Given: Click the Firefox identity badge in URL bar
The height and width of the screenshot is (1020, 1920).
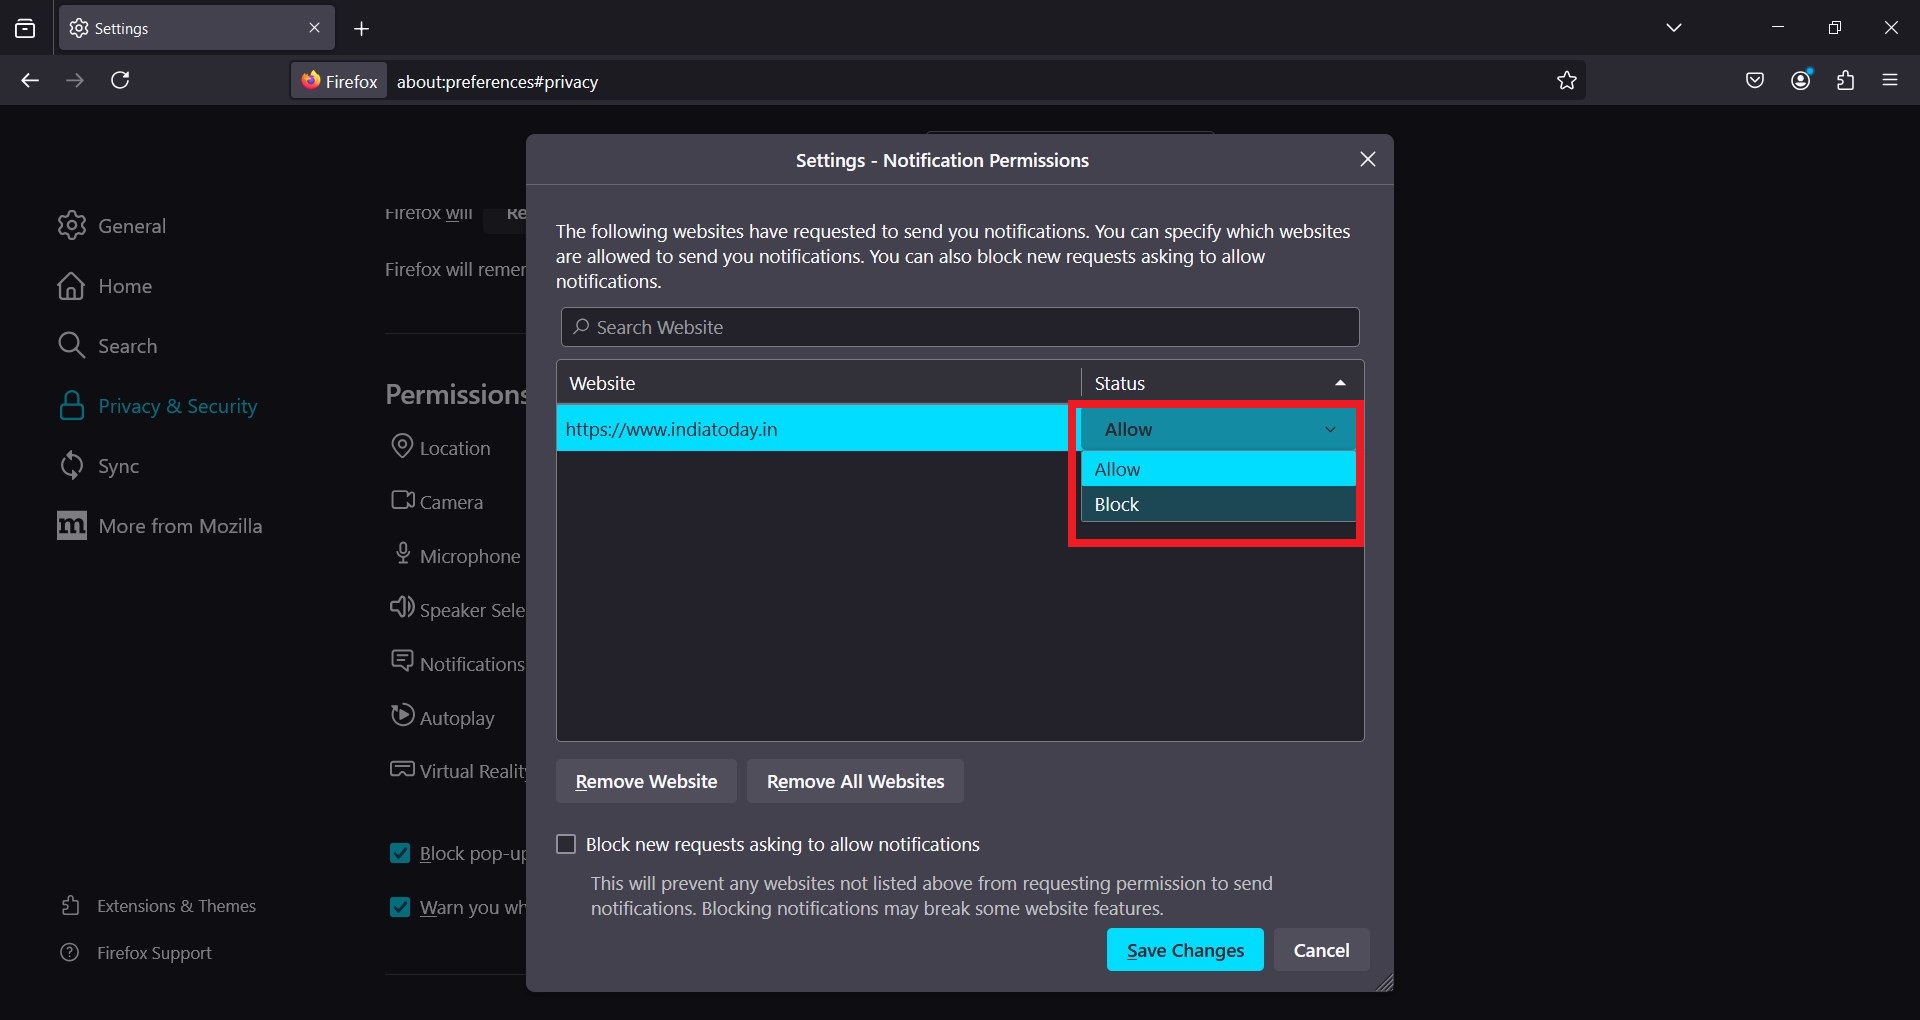Looking at the screenshot, I should [339, 81].
